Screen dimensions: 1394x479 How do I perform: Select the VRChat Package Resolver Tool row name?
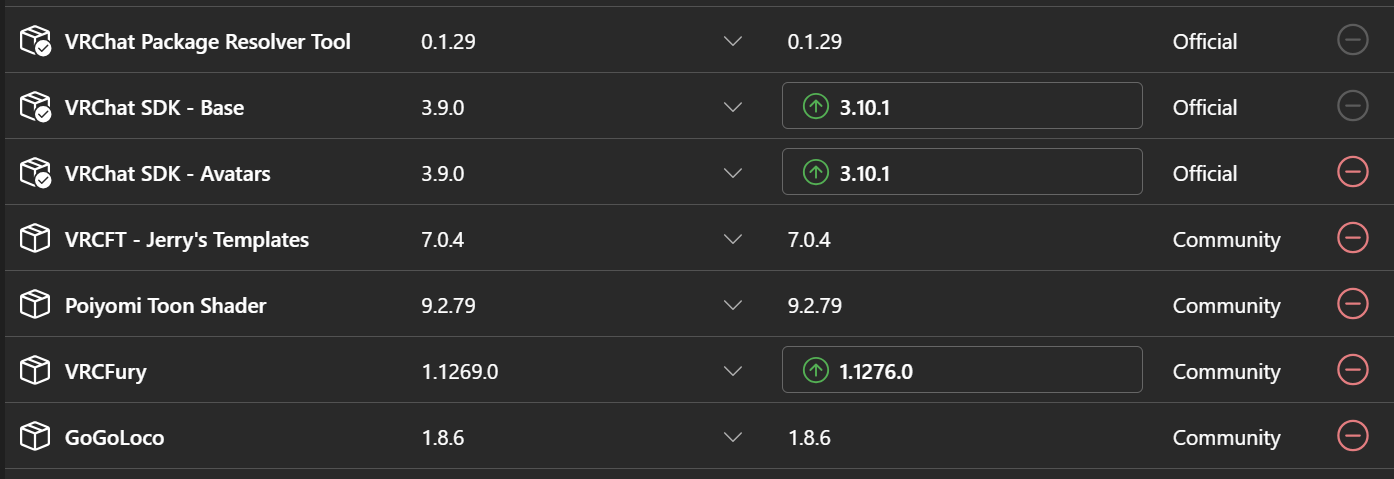[x=207, y=42]
